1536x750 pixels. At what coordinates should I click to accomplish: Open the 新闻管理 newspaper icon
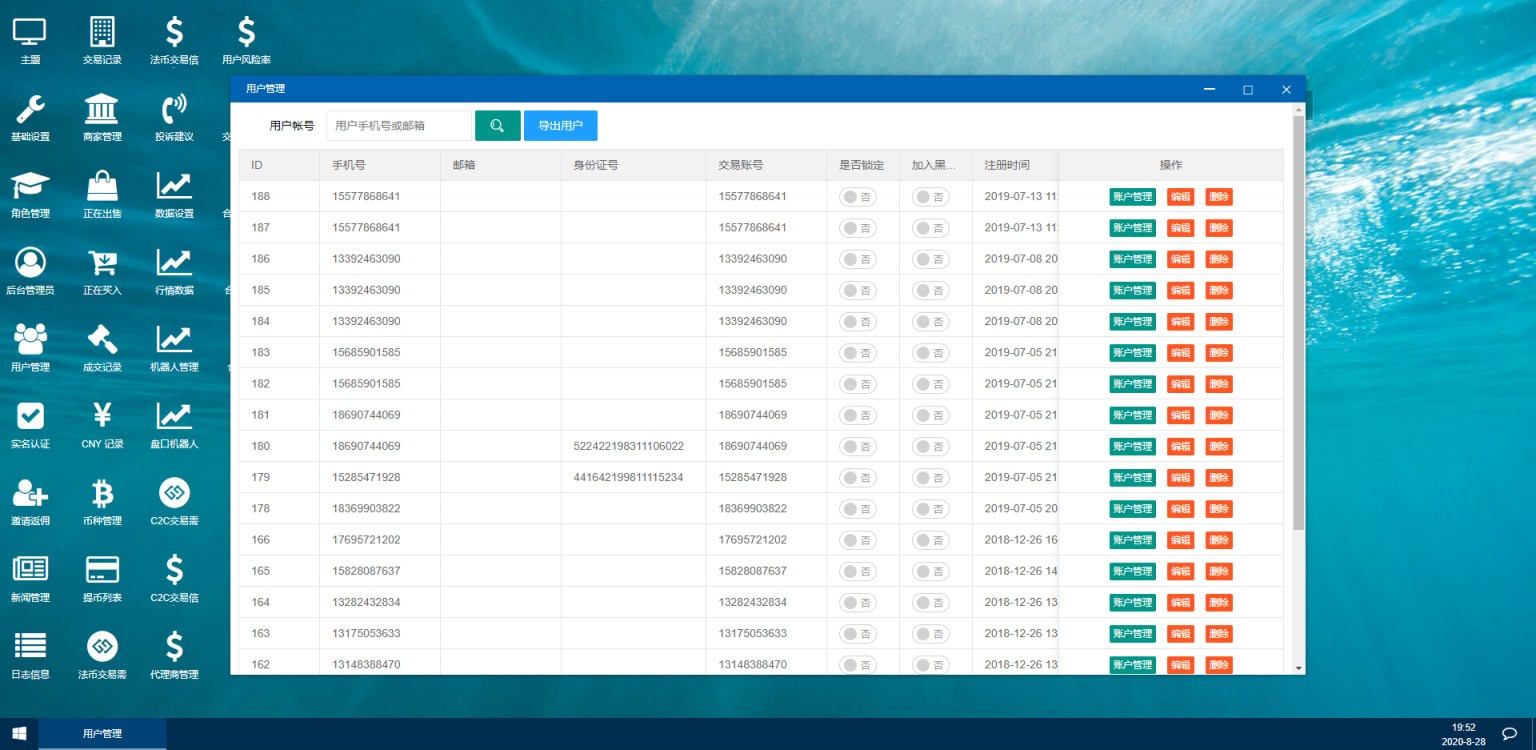[30, 570]
